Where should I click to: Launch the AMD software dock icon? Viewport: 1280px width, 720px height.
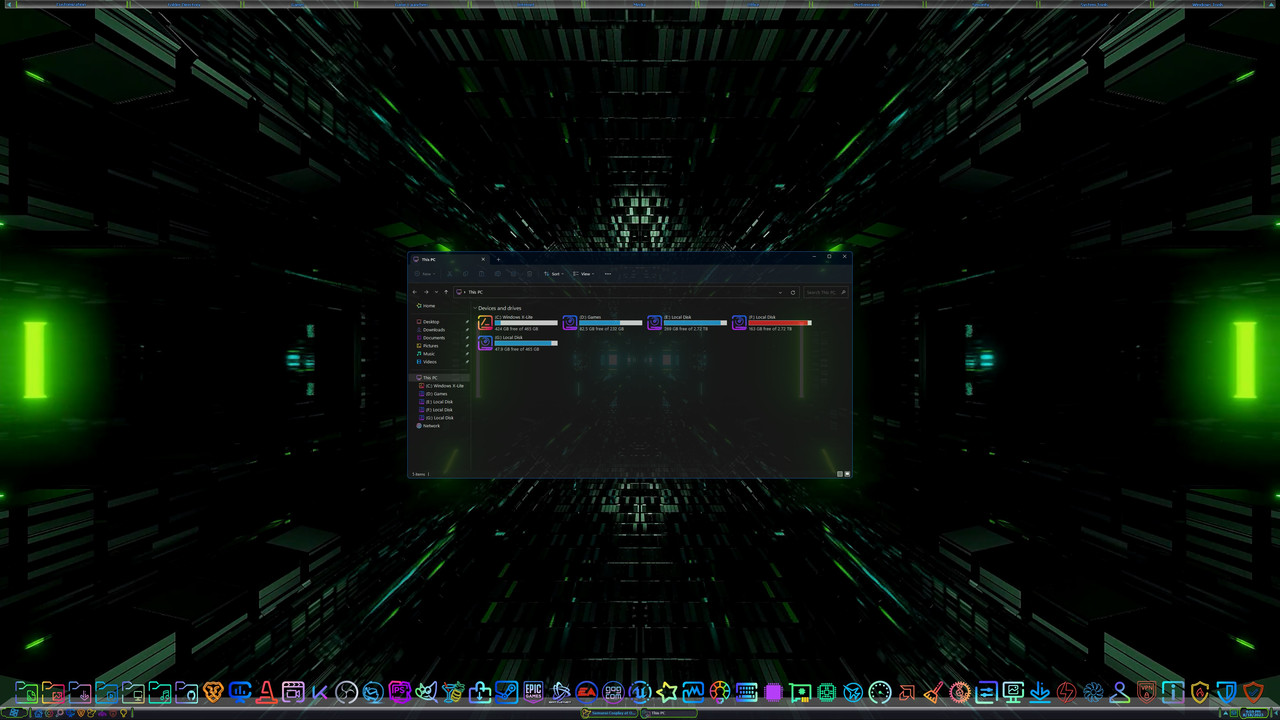907,691
